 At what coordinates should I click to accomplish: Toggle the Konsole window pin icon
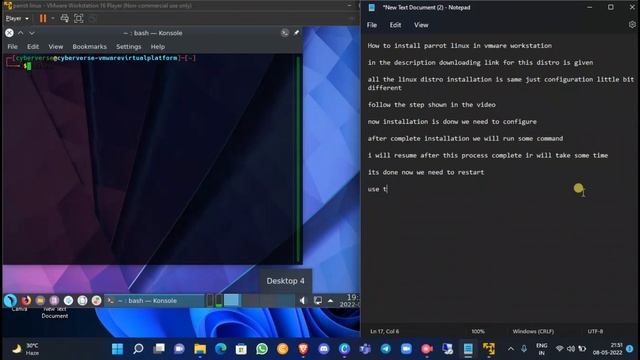(x=296, y=33)
